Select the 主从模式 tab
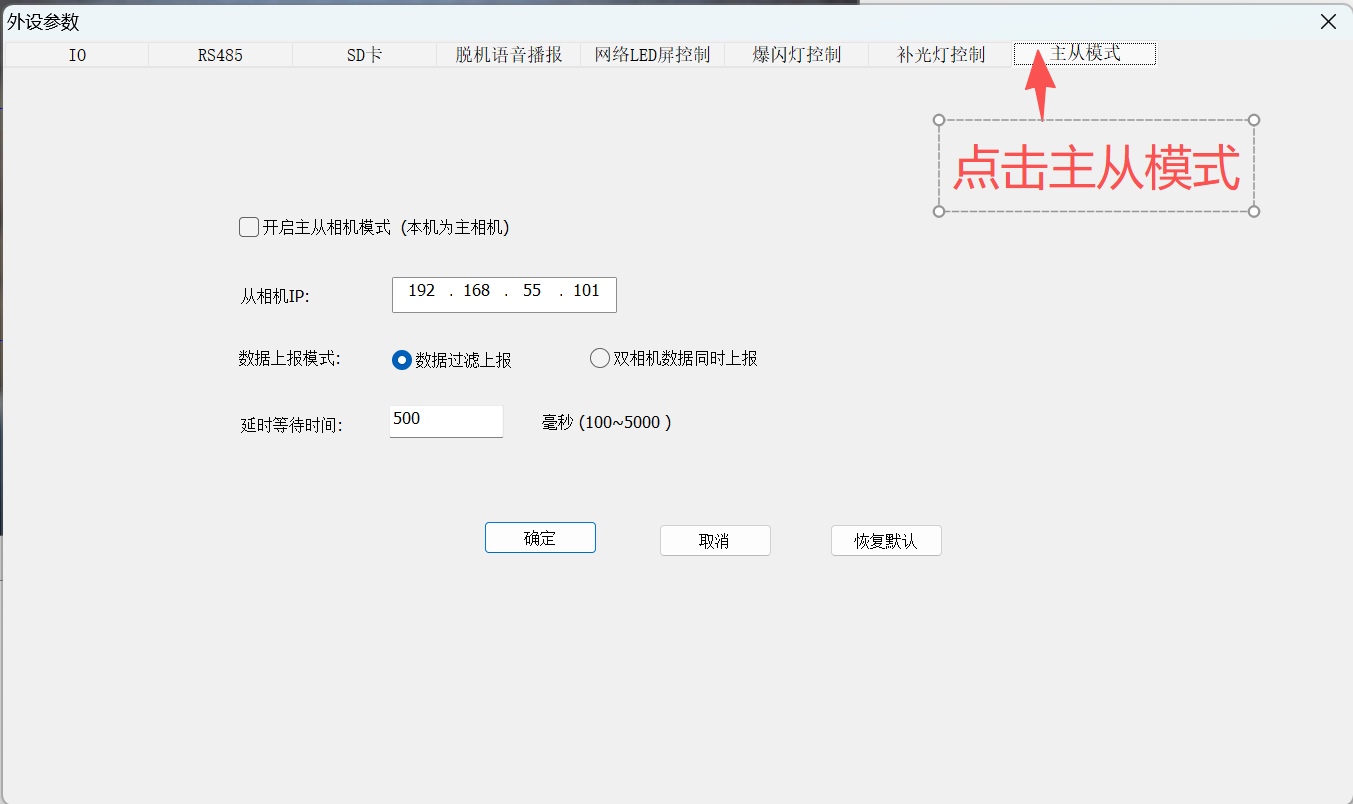The height and width of the screenshot is (804, 1353). [x=1084, y=54]
